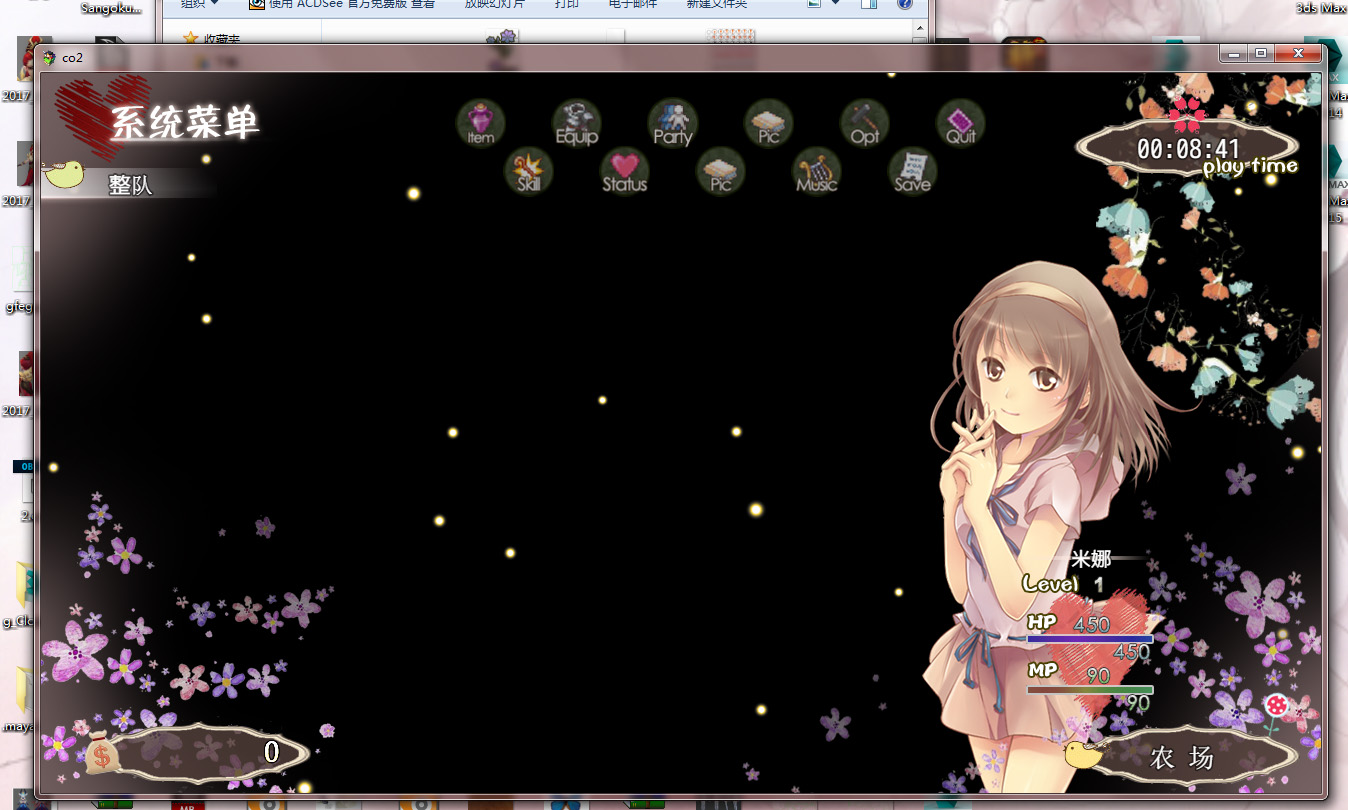Image resolution: width=1348 pixels, height=810 pixels.
Task: Click the Level 1 label
Action: tap(1063, 584)
